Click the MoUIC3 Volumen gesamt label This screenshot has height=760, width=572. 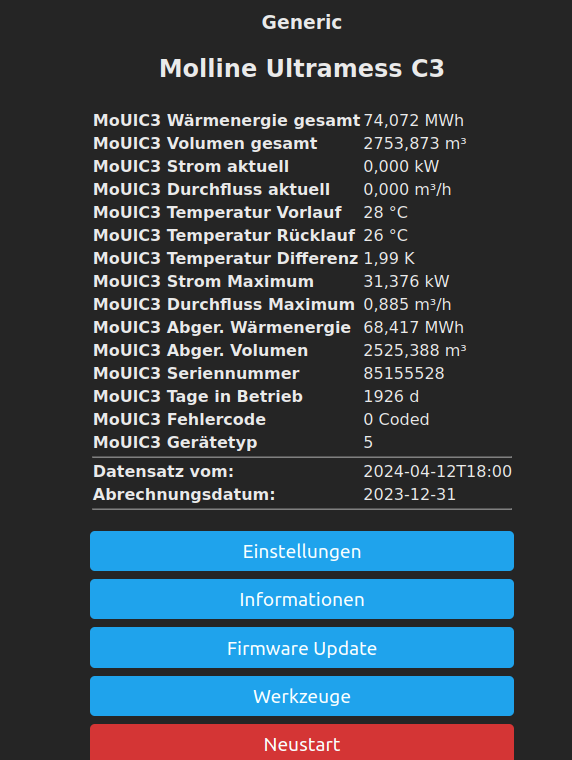(205, 143)
